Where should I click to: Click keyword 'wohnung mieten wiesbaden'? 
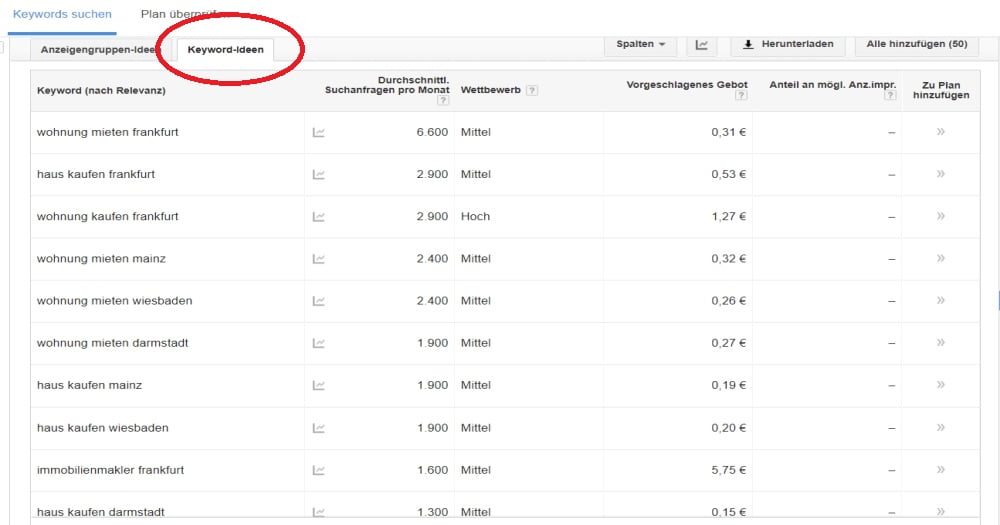115,300
